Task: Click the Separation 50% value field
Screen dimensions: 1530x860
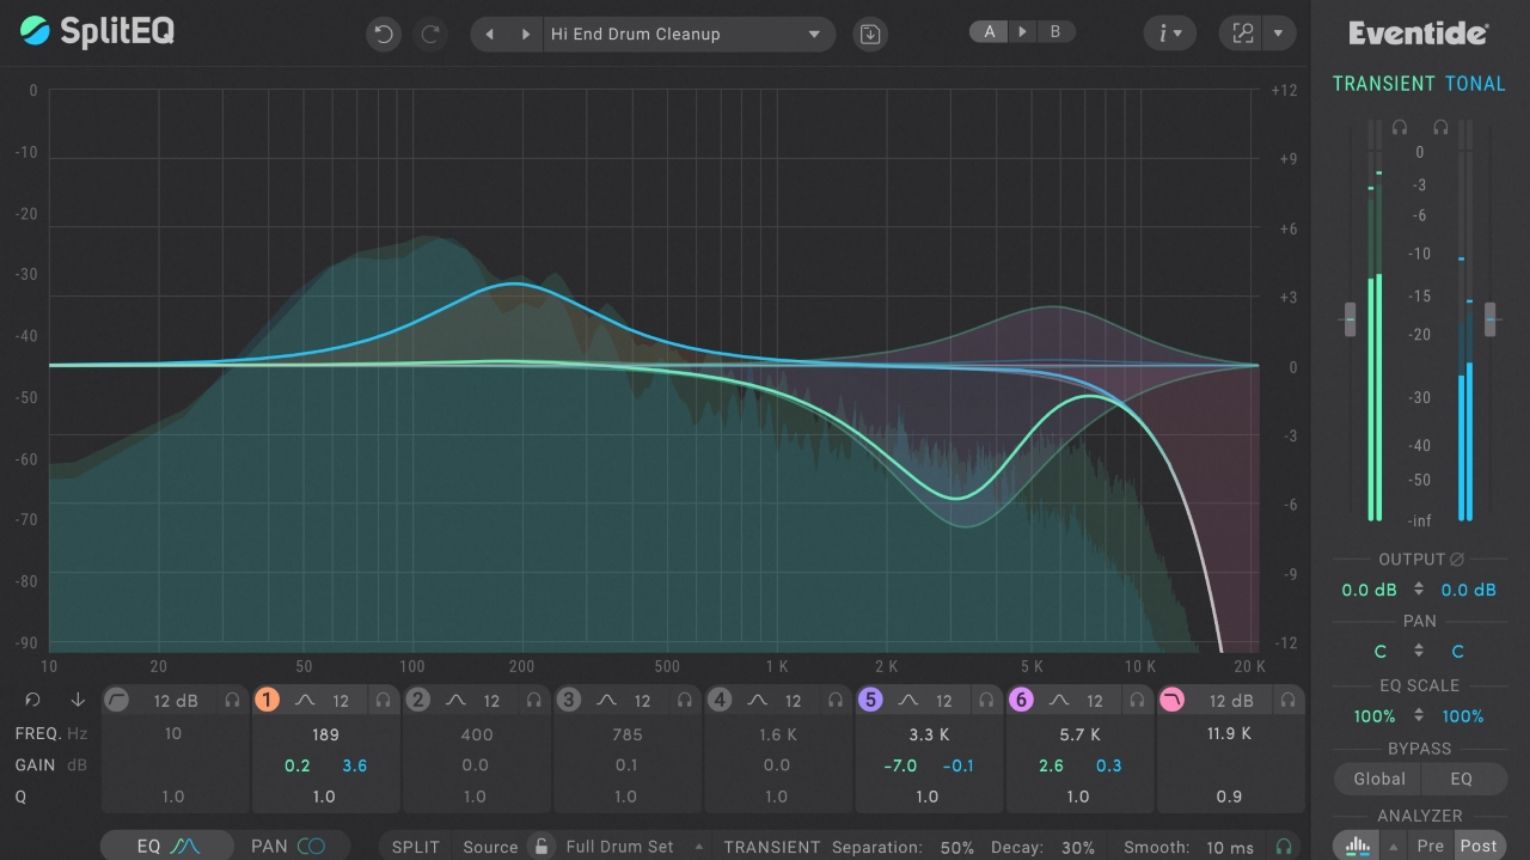Action: click(x=956, y=847)
